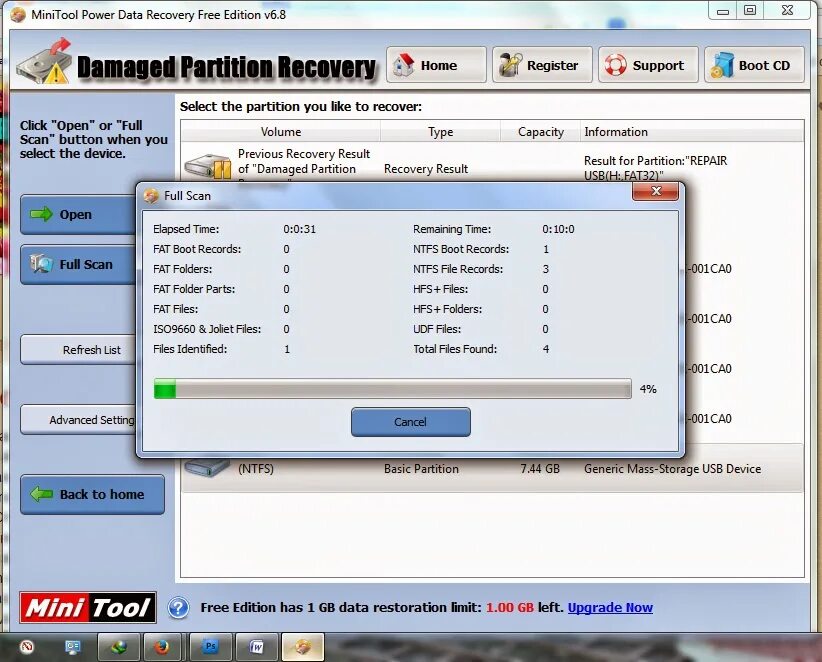822x662 pixels.
Task: Open Advanced Setting
Action: point(79,420)
